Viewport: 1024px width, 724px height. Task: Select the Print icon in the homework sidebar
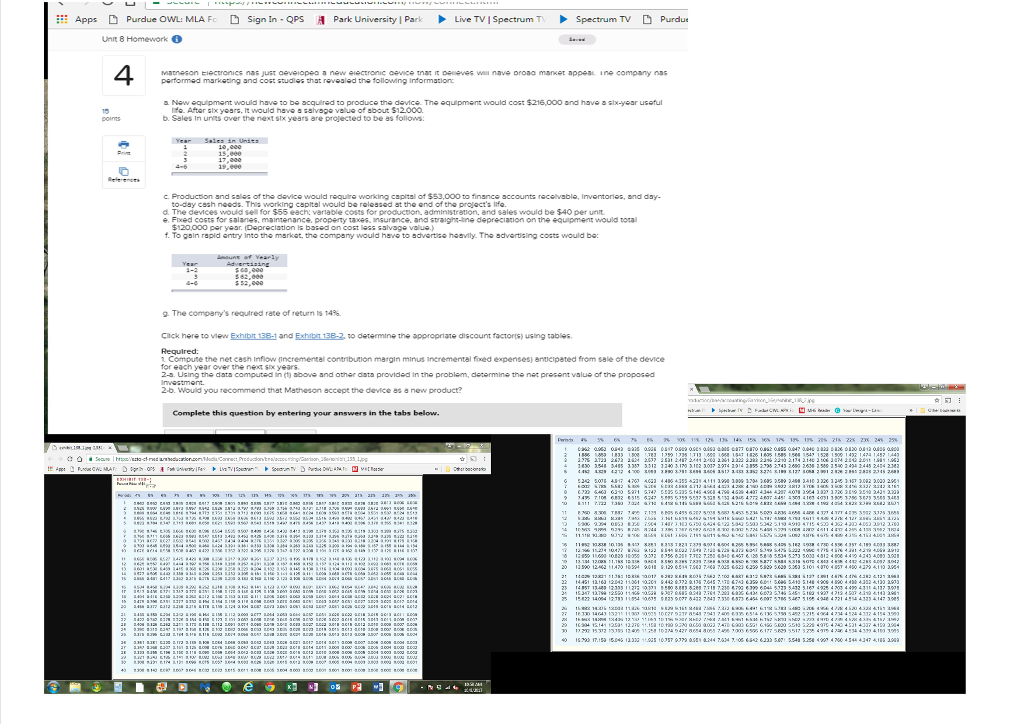[x=122, y=146]
